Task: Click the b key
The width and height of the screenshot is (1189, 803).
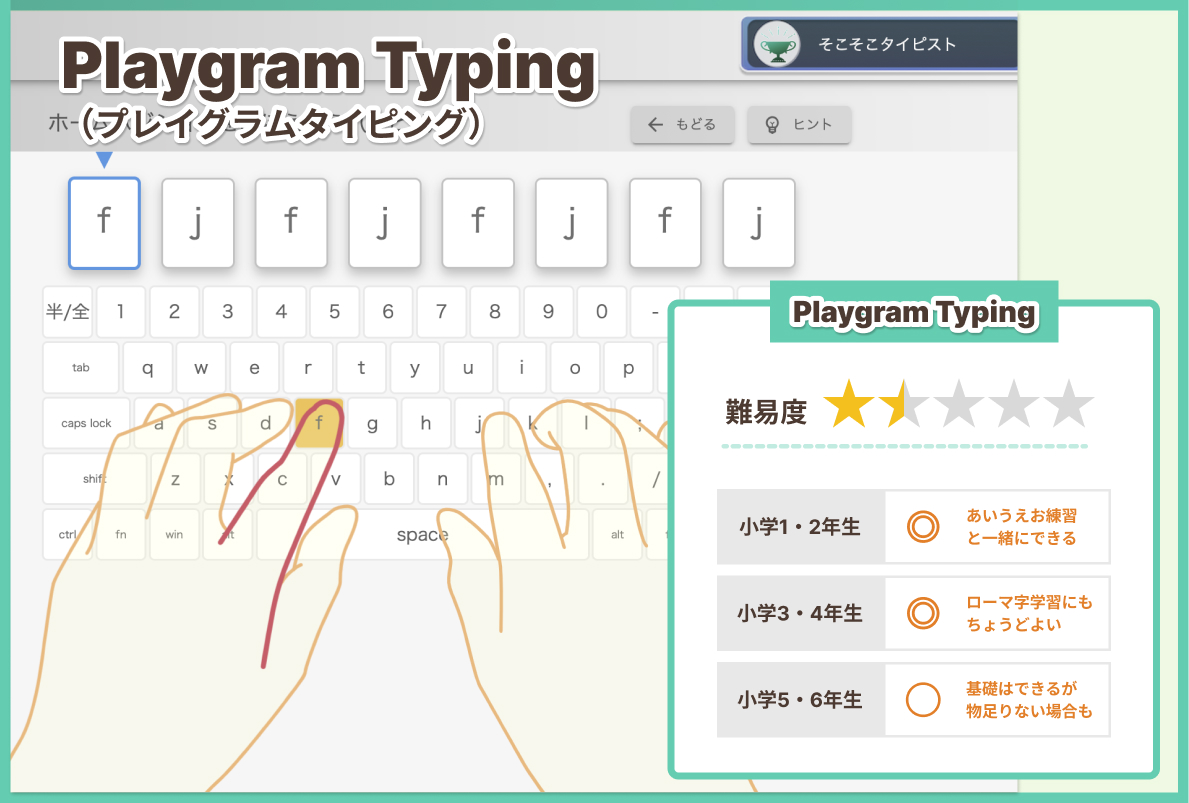Action: point(390,478)
